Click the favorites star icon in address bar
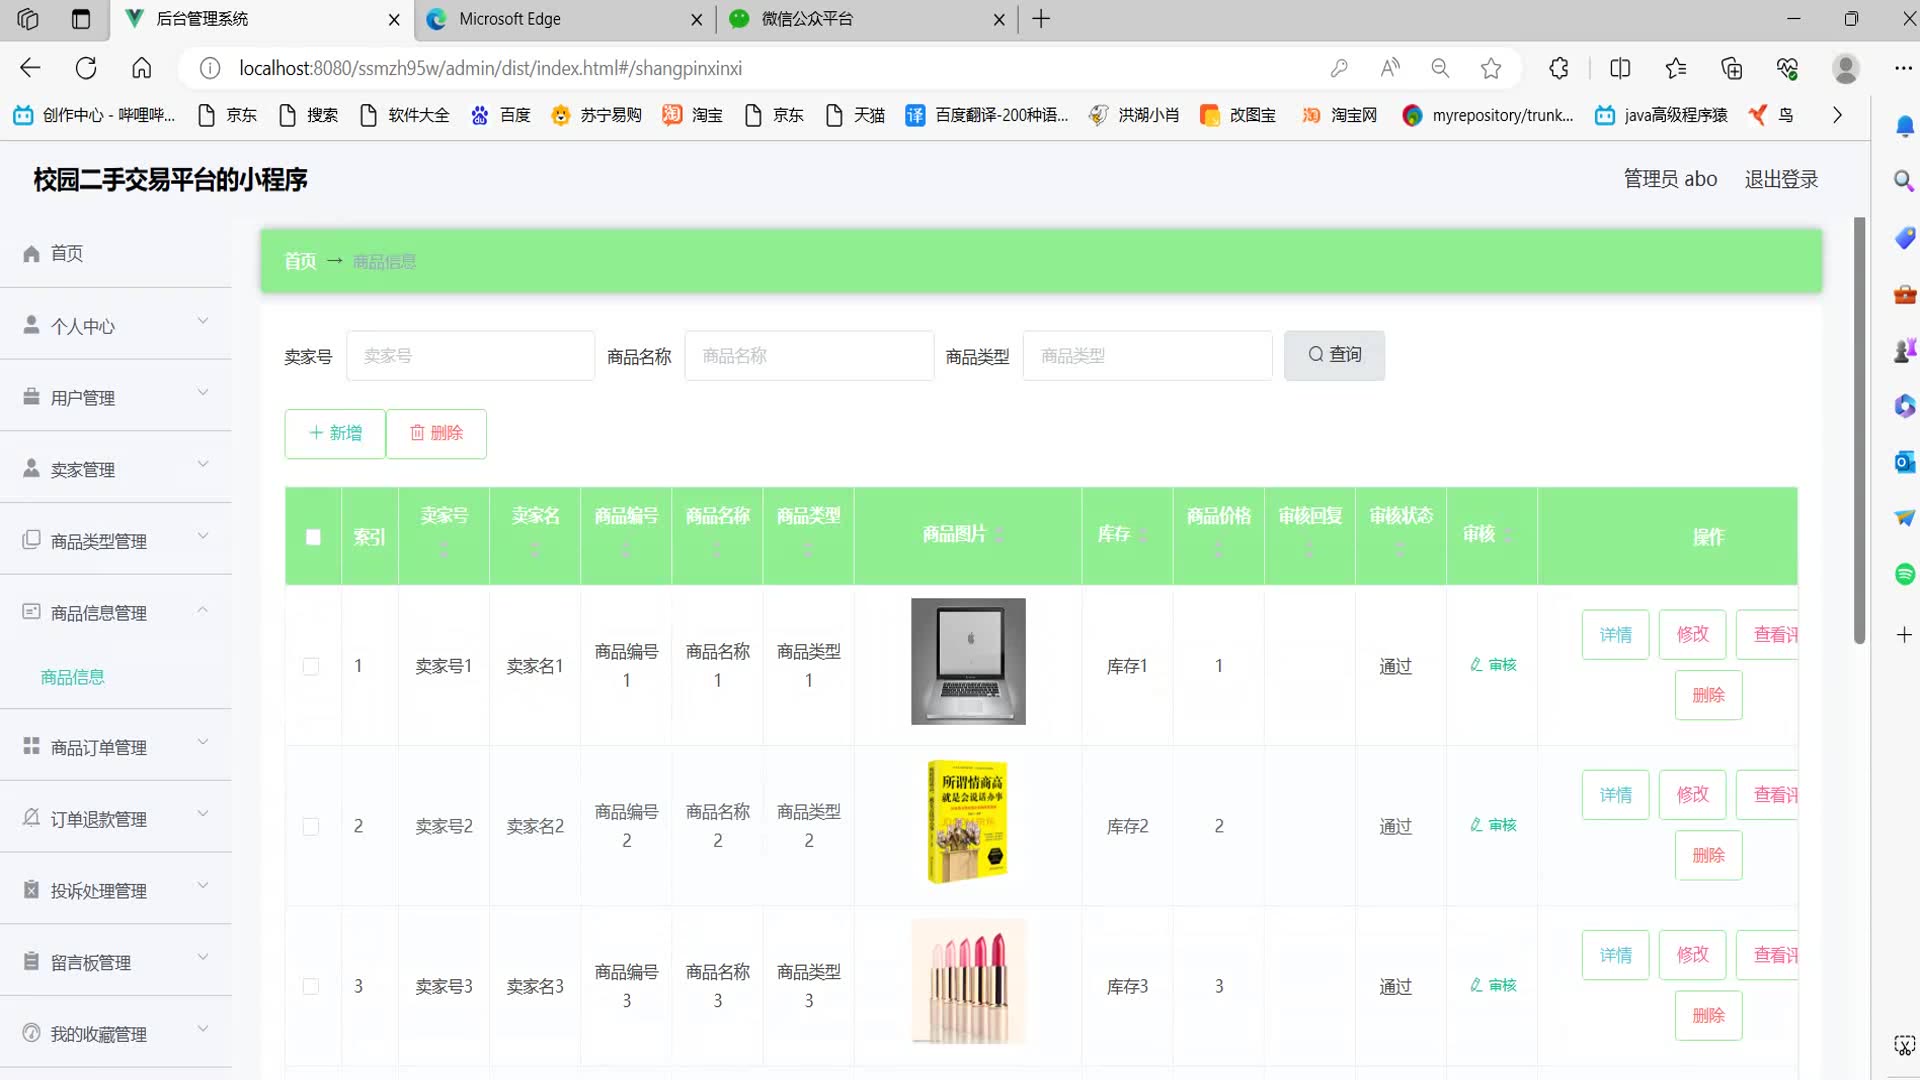The width and height of the screenshot is (1920, 1080). (1491, 68)
